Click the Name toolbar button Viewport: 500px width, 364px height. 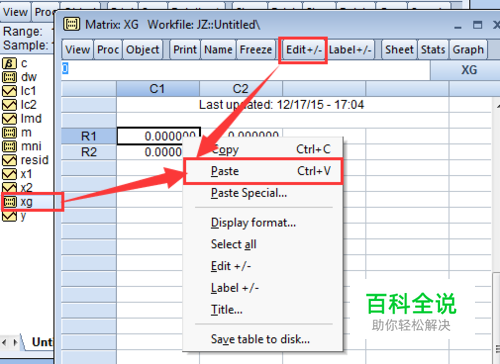[x=218, y=50]
